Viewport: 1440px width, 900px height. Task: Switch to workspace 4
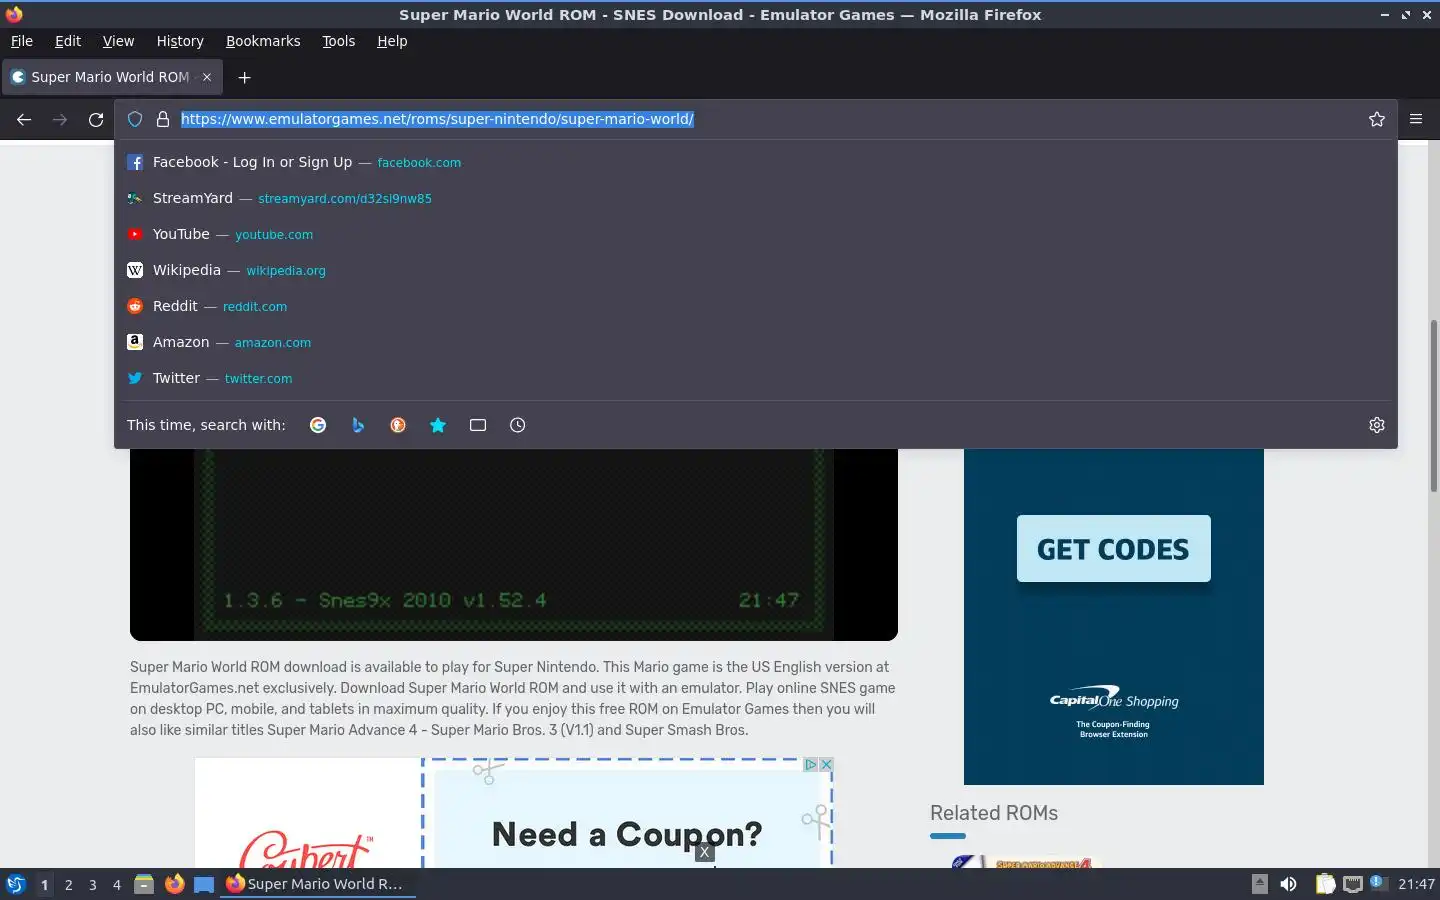(116, 884)
